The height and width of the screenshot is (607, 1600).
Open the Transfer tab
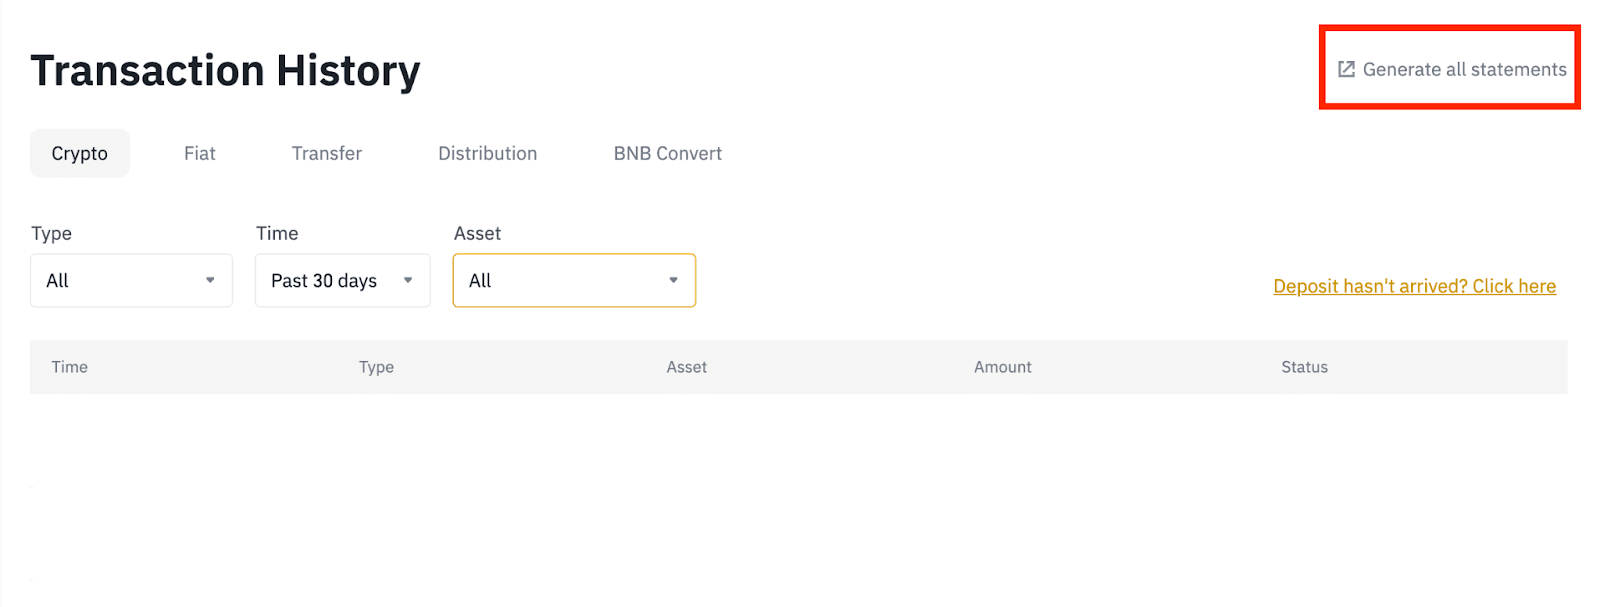click(x=327, y=153)
